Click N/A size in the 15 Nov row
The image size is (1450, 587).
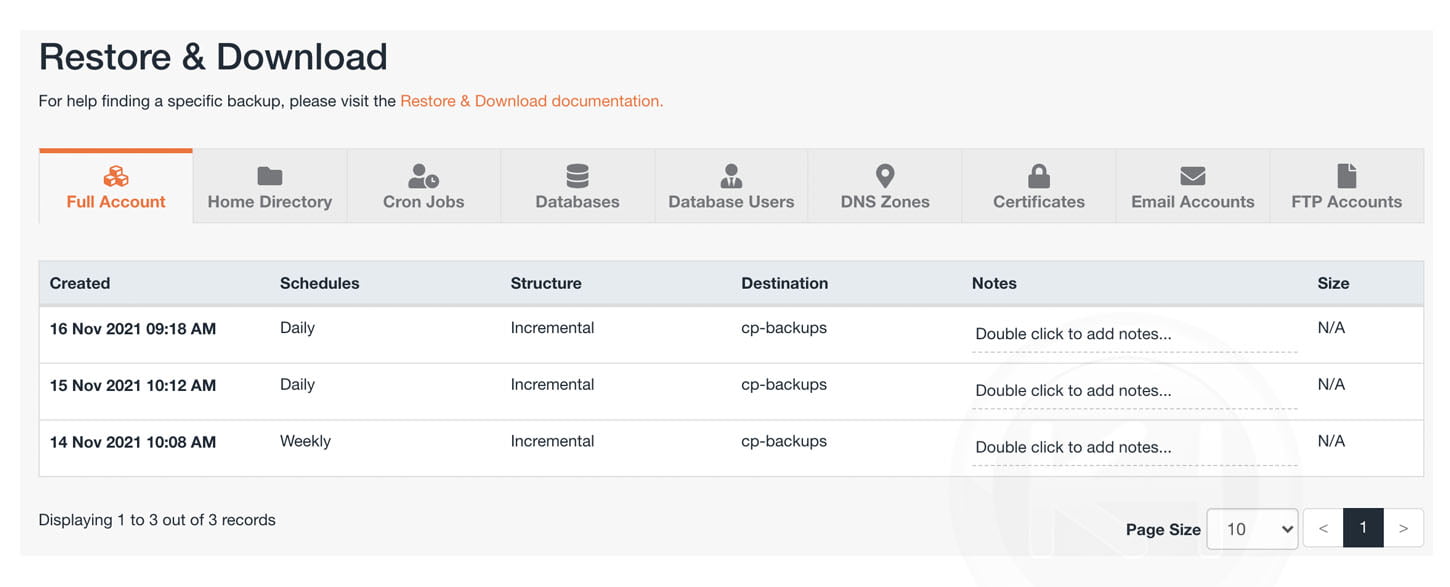coord(1331,385)
